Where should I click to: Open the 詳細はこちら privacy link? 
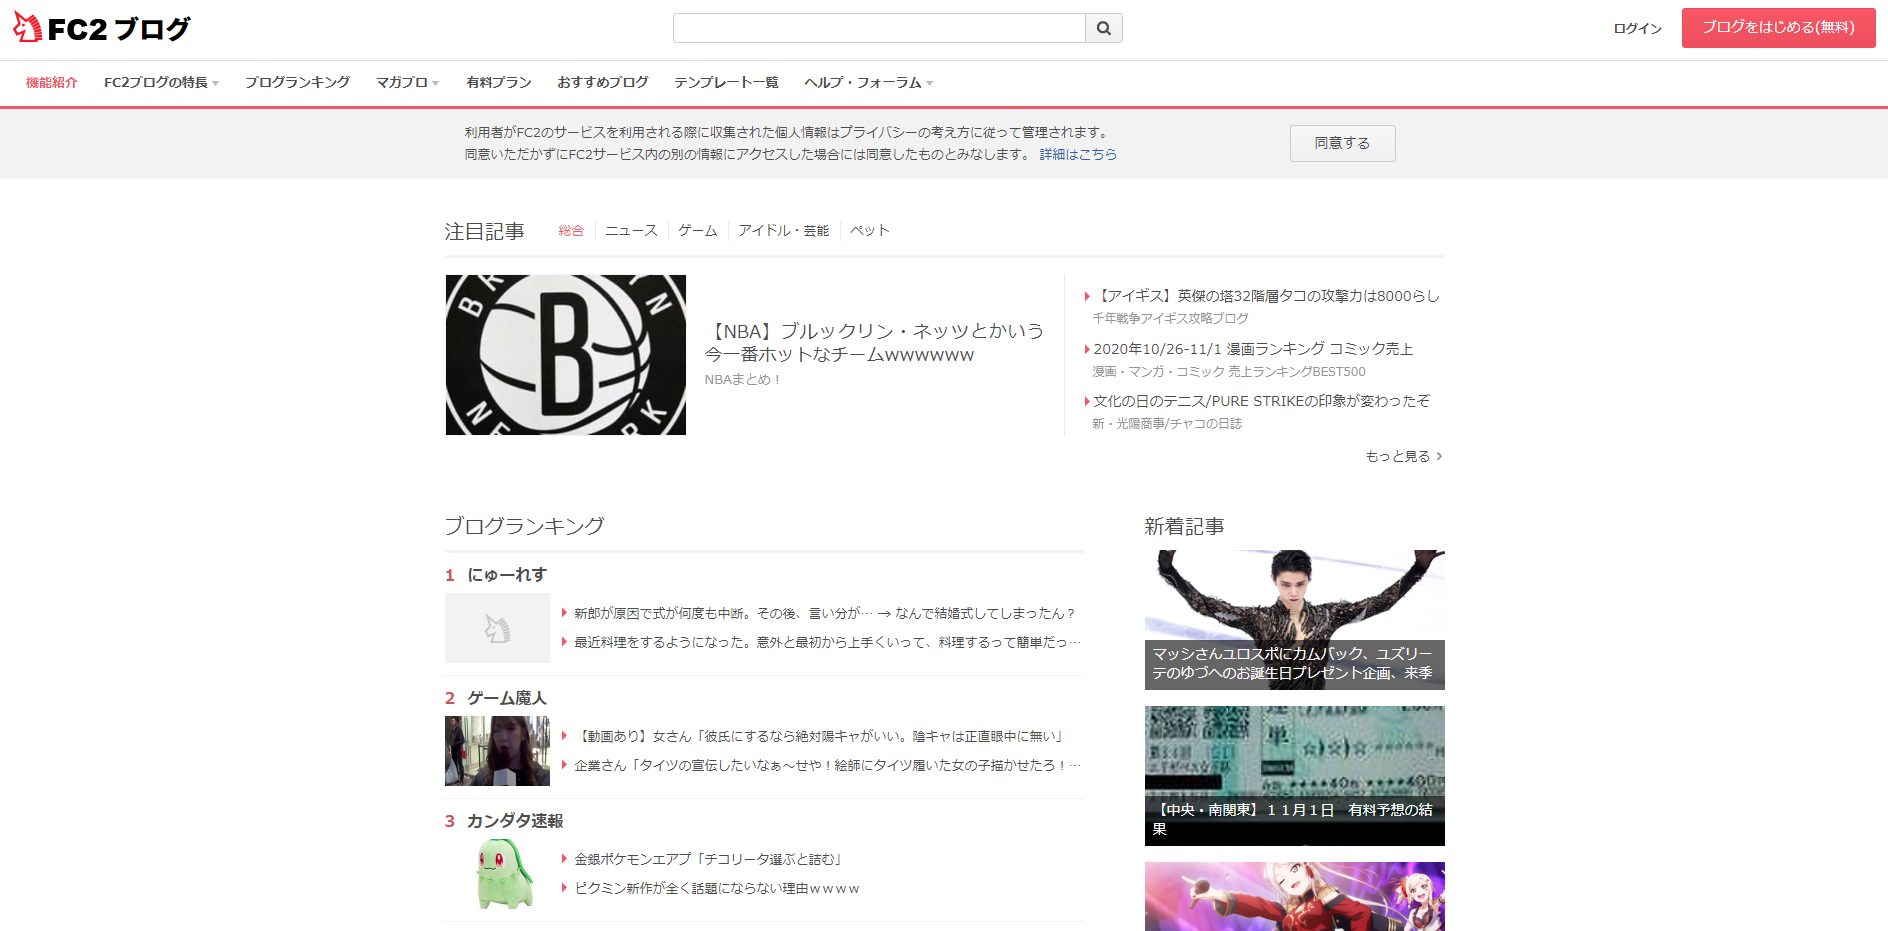pos(1078,154)
